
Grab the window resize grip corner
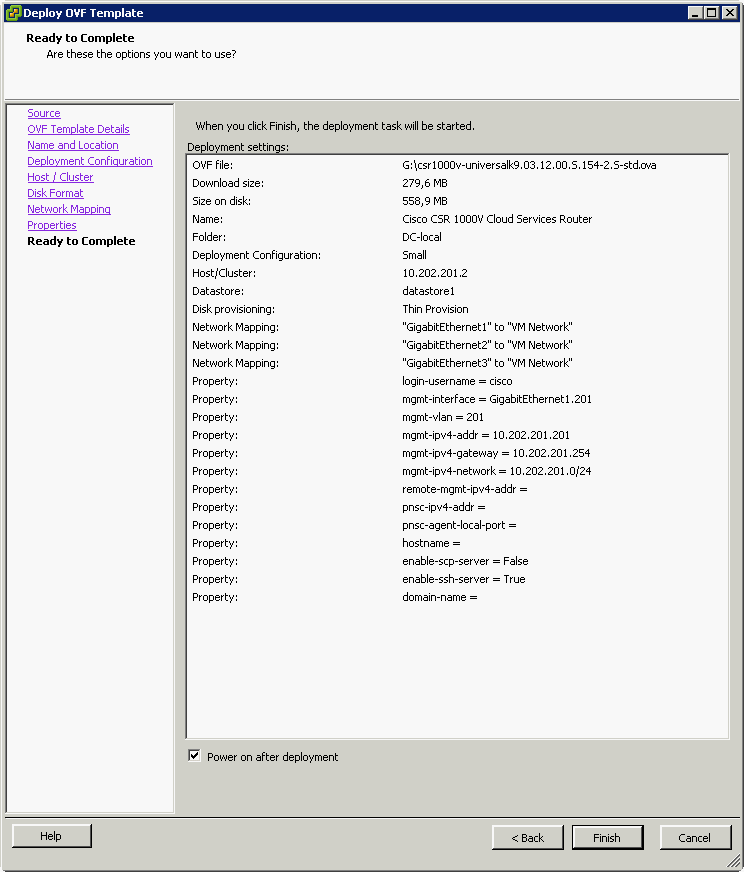tap(735, 863)
